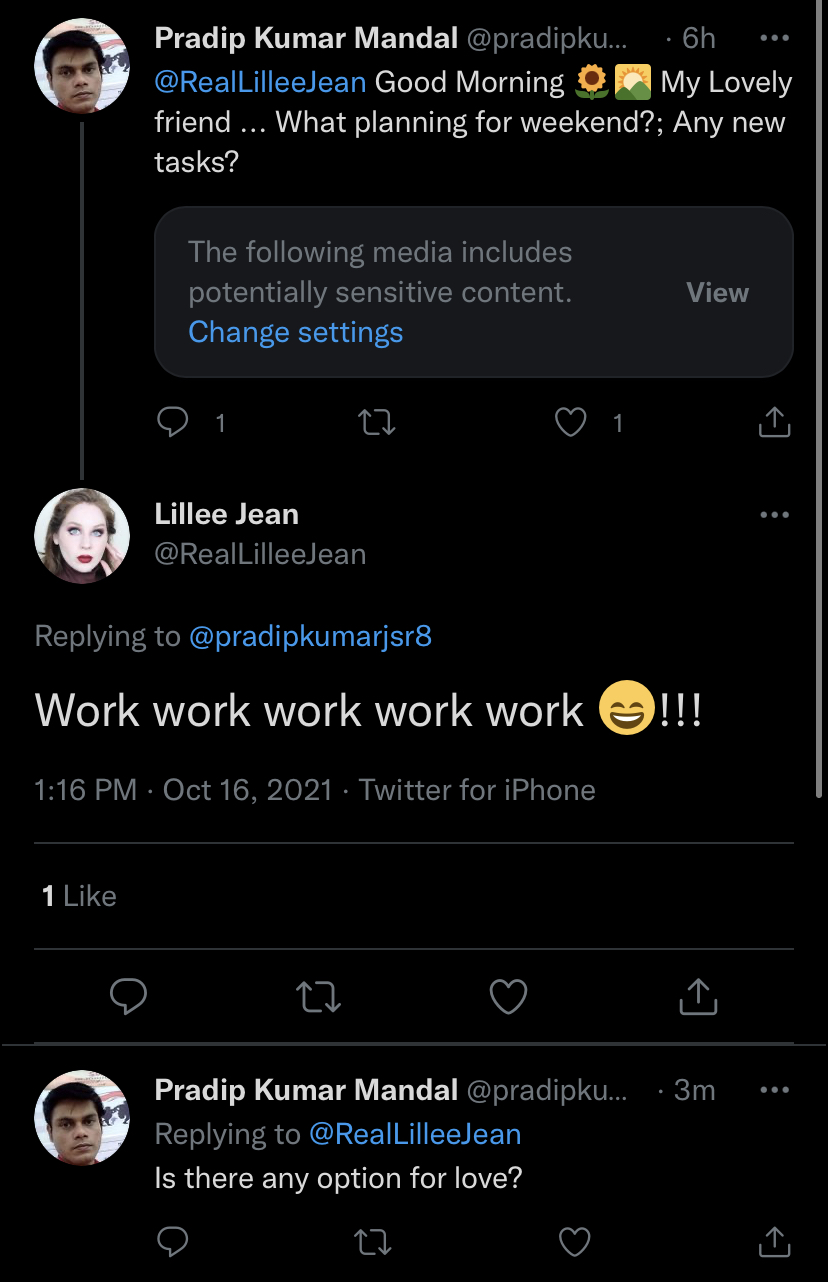The width and height of the screenshot is (828, 1282).
Task: Click the Change settings link
Action: tap(296, 332)
